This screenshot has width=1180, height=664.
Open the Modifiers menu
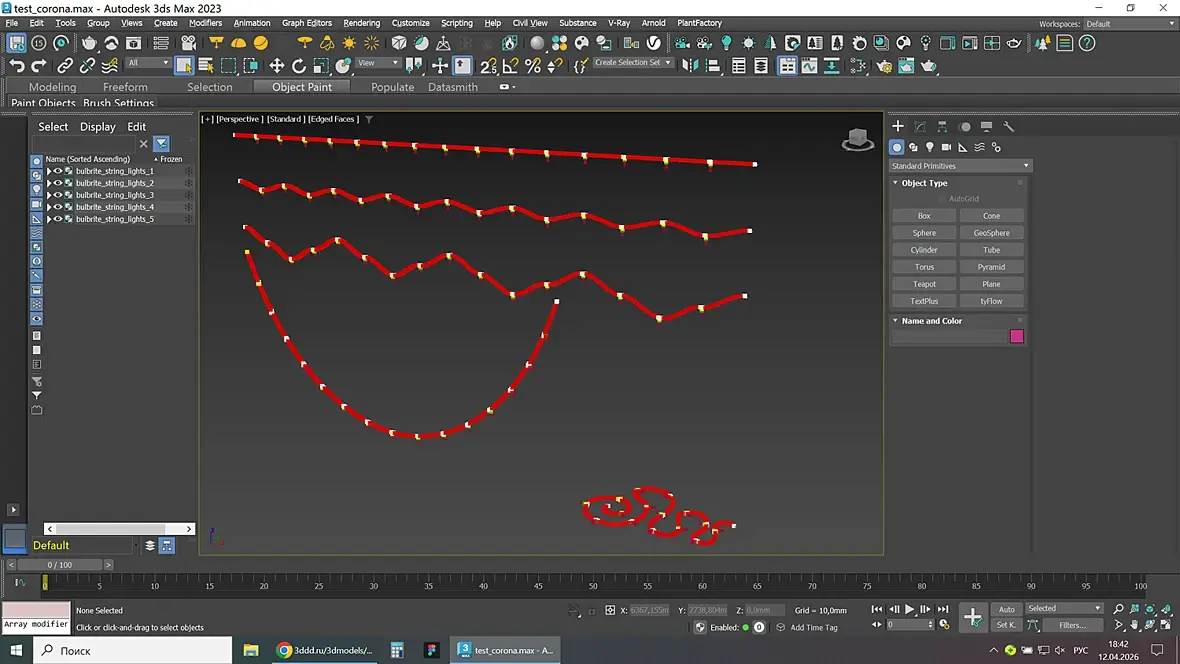[205, 23]
